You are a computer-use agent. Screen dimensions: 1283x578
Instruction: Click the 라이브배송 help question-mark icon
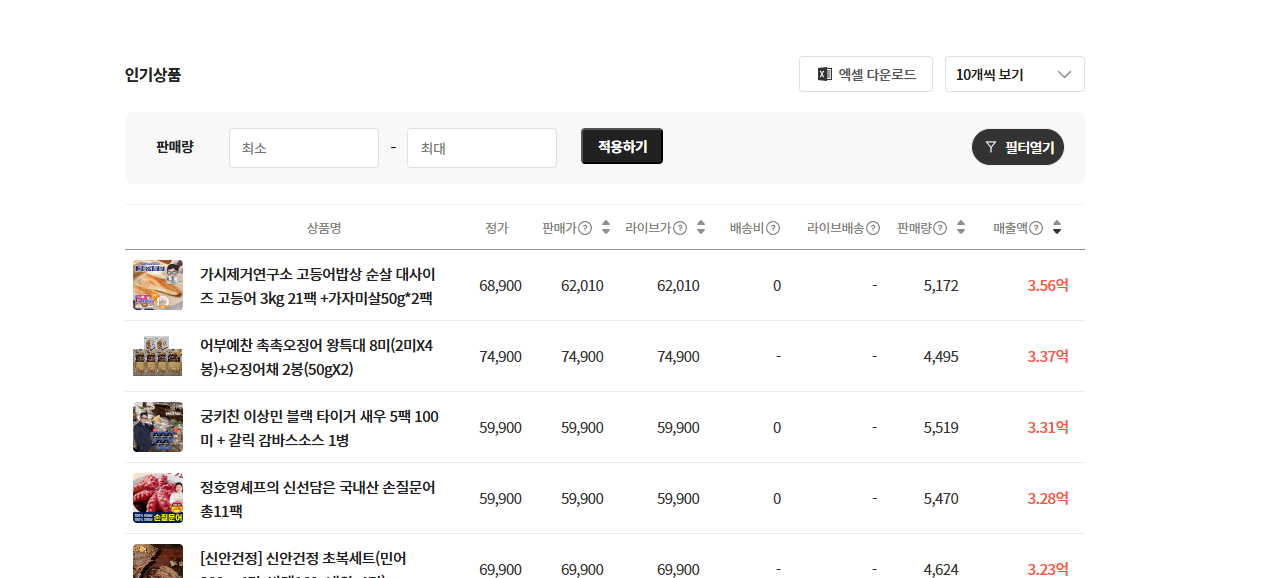[873, 228]
